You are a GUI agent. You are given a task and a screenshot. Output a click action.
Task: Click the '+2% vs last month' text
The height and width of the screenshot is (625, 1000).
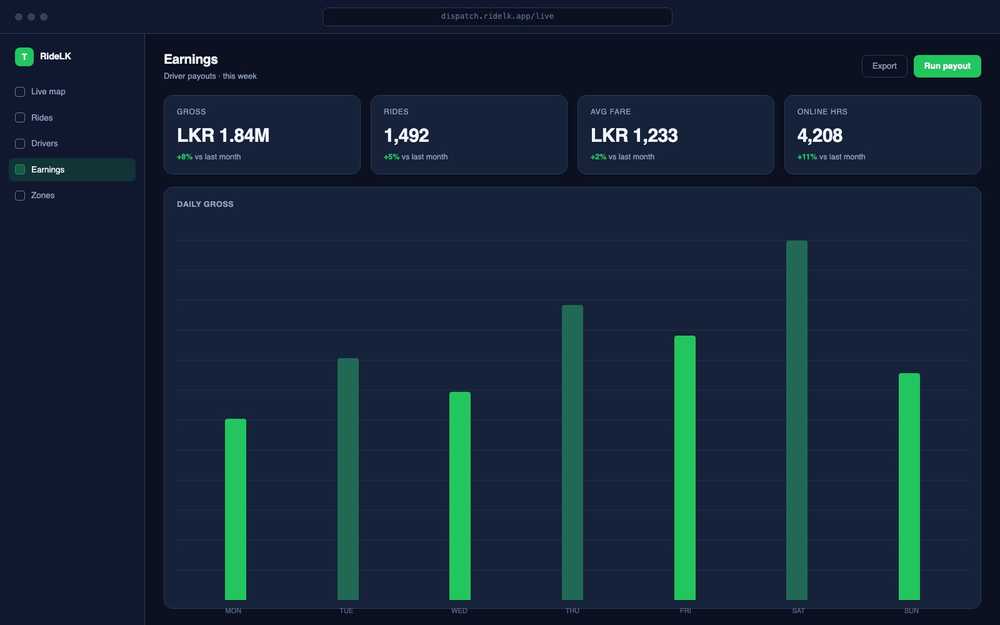pos(622,157)
